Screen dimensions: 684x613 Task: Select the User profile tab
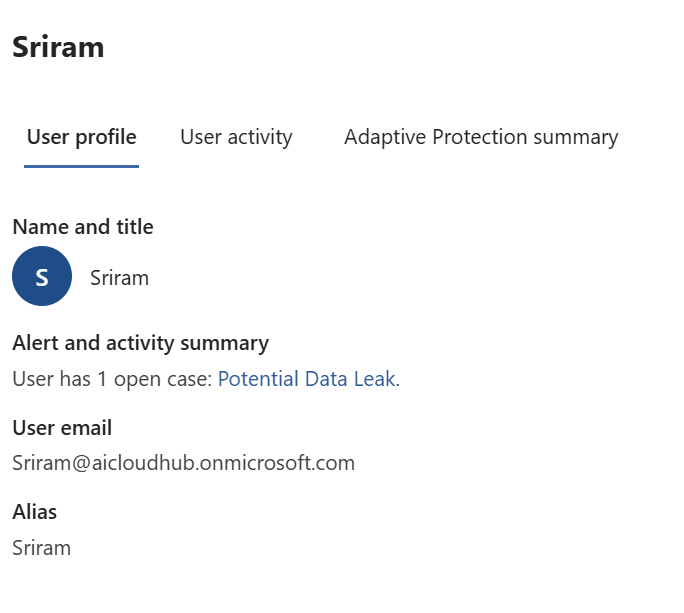pyautogui.click(x=82, y=137)
